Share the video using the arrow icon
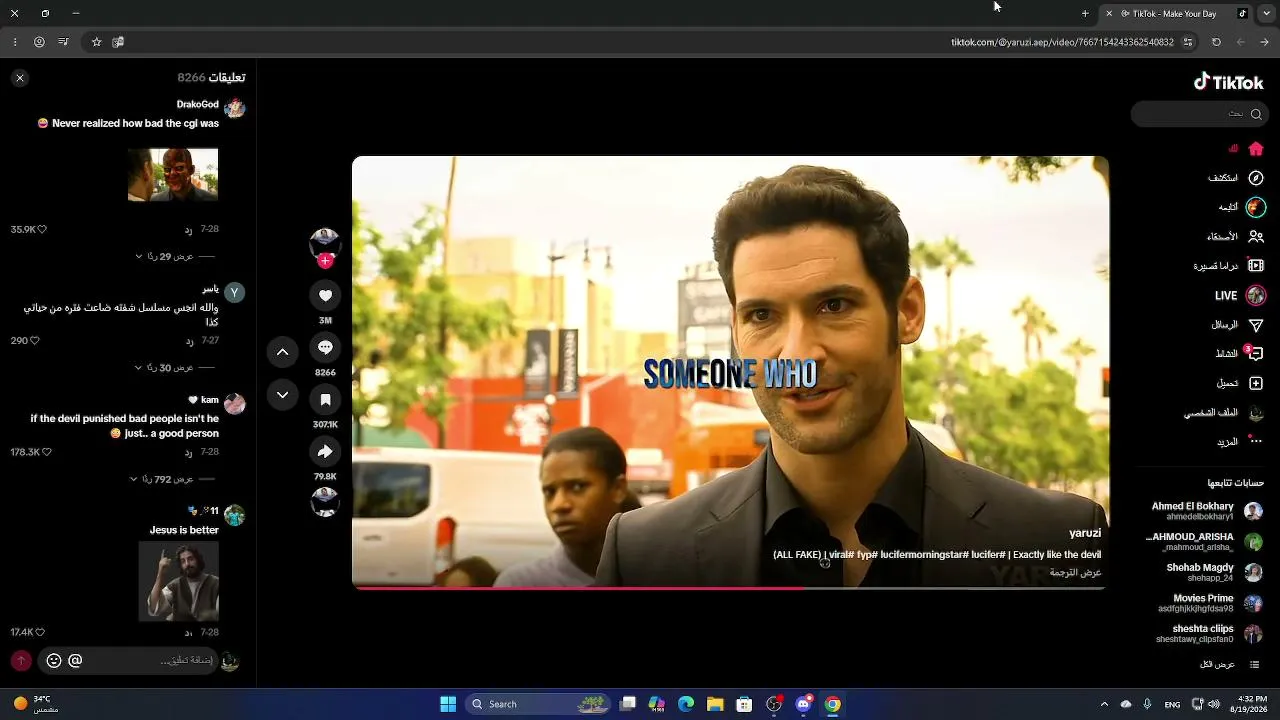 click(325, 451)
